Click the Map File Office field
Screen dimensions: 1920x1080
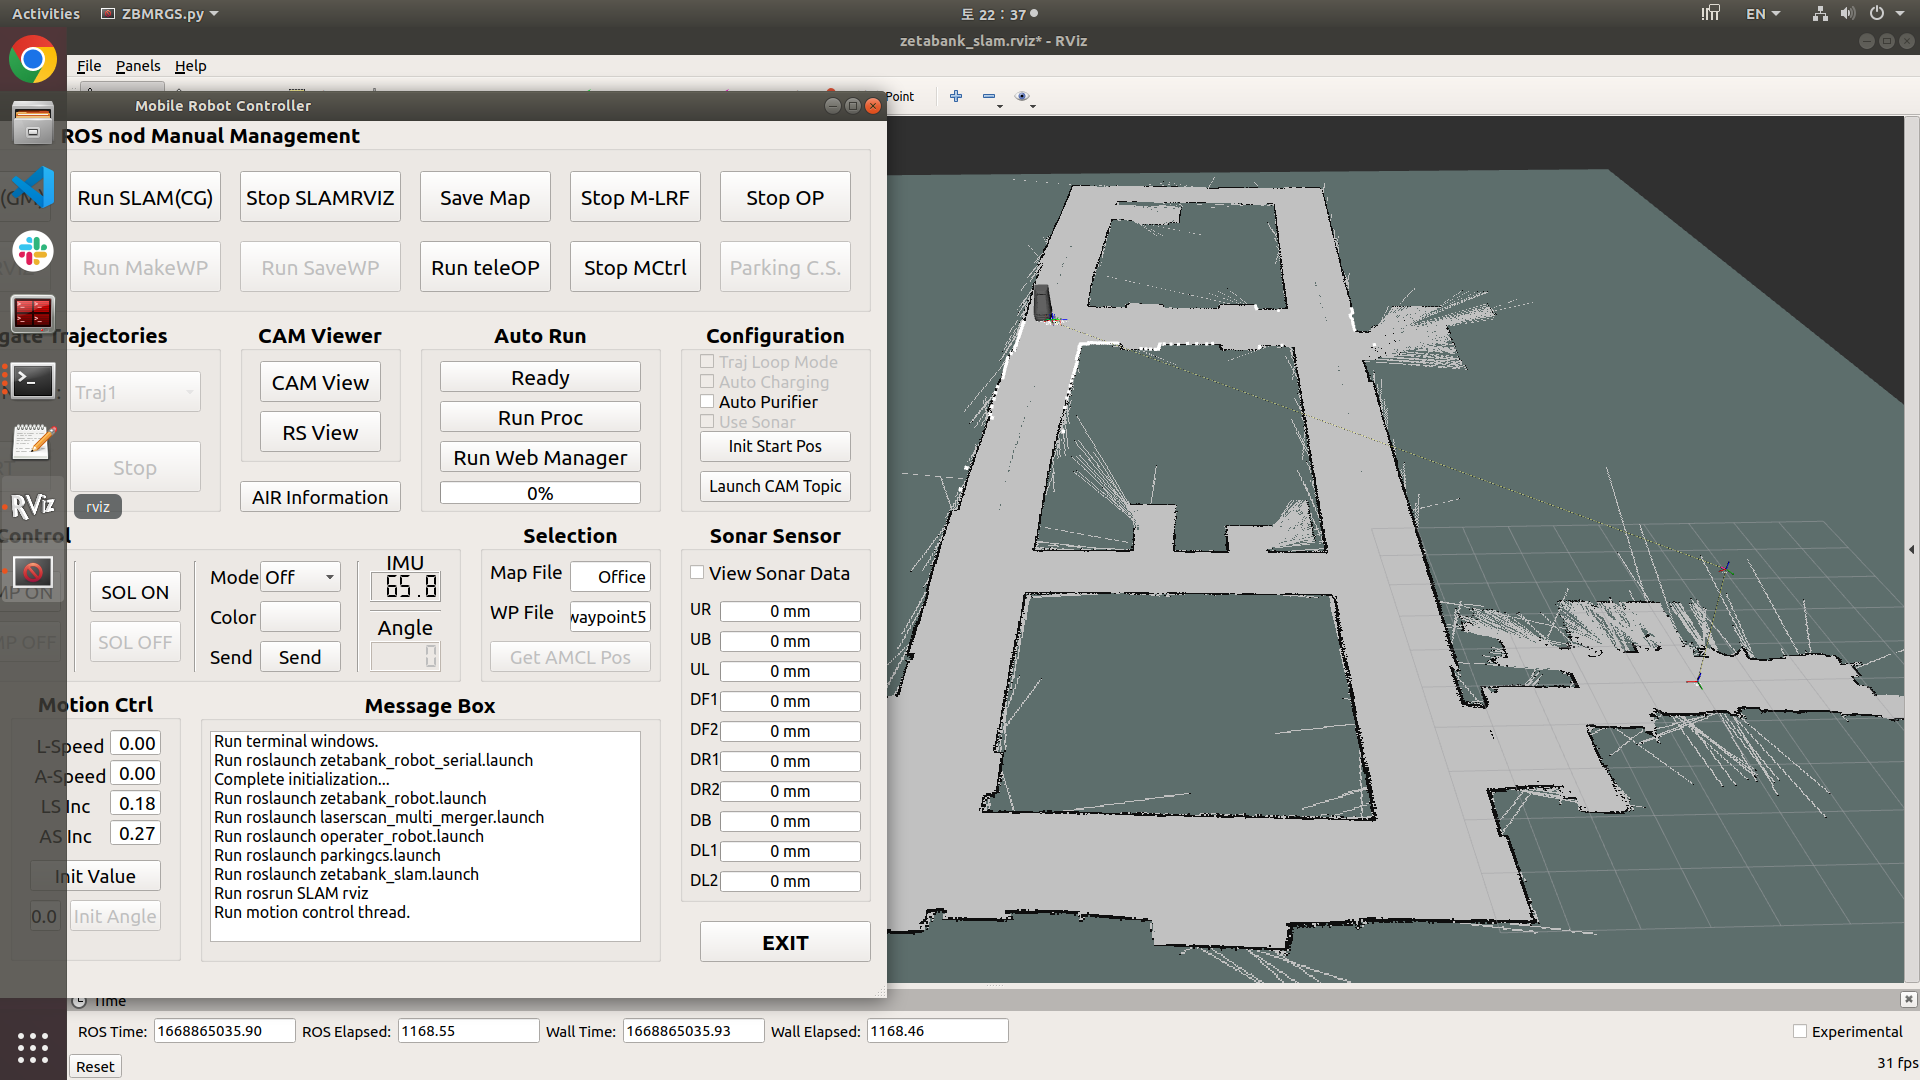click(x=610, y=577)
